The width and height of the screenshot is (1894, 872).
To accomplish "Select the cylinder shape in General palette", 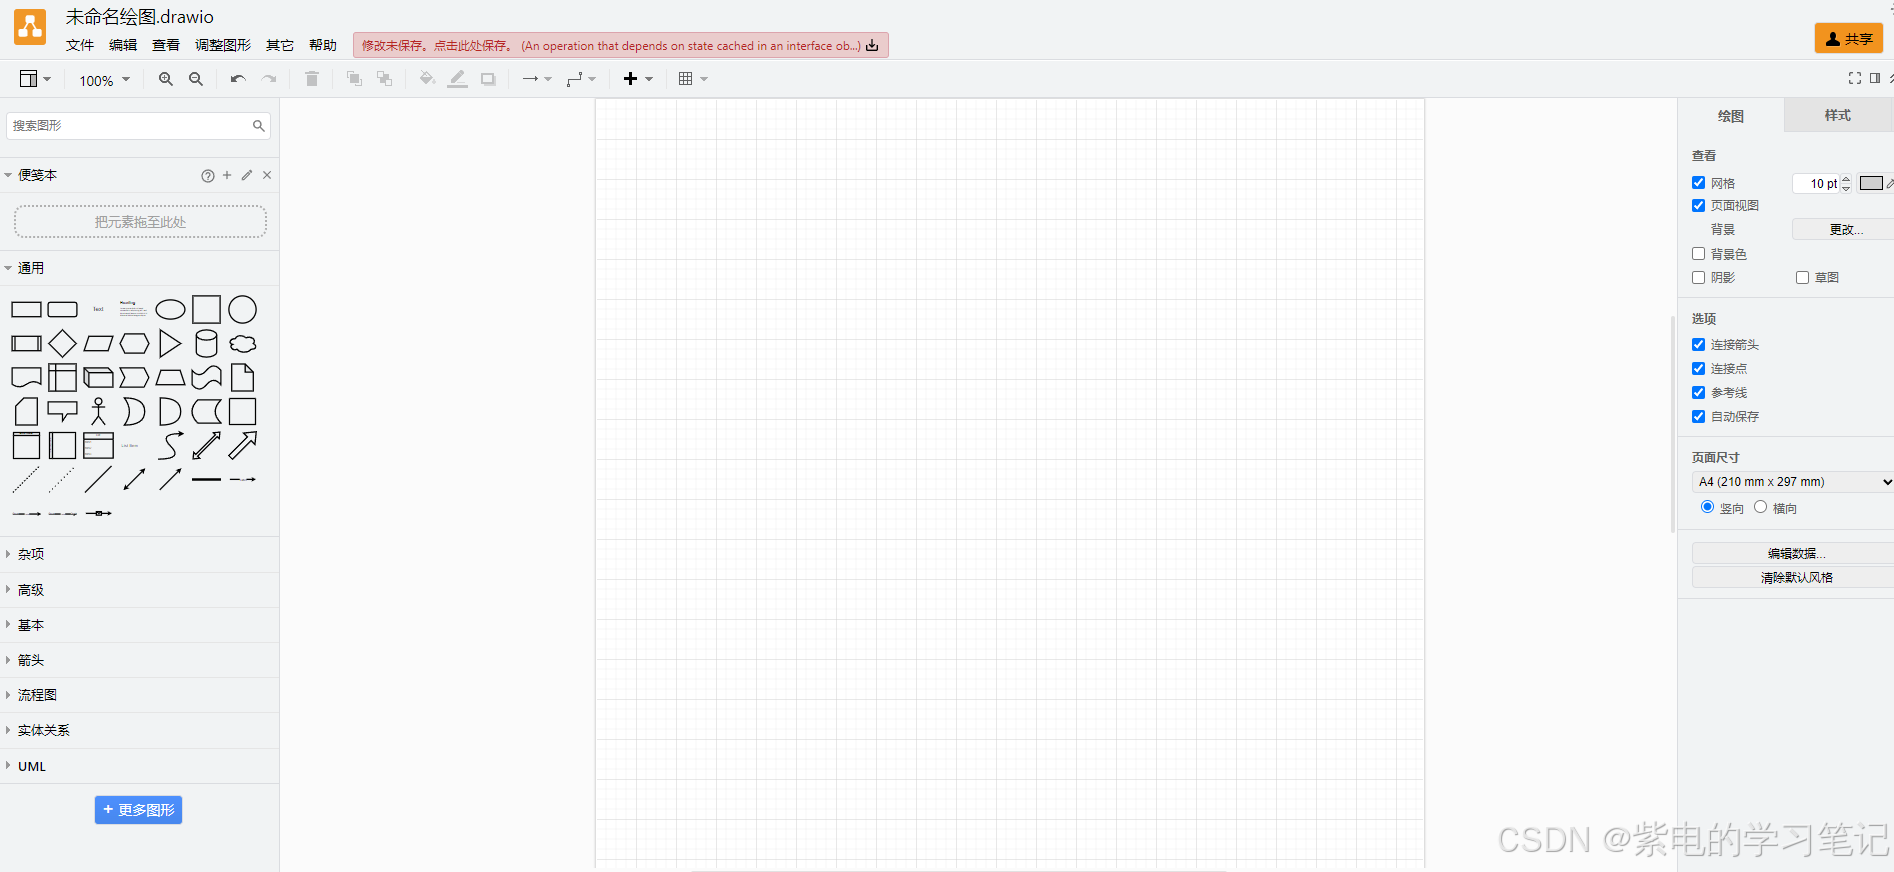I will pyautogui.click(x=206, y=344).
